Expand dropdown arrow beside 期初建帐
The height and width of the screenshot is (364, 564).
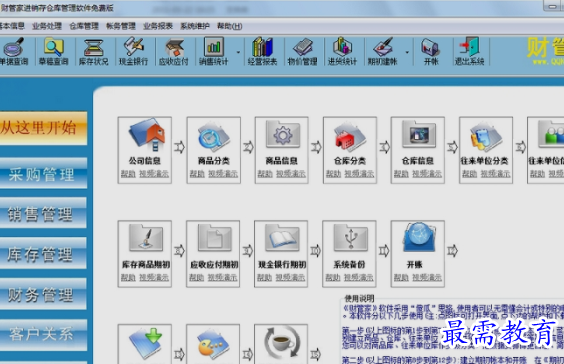coord(407,53)
